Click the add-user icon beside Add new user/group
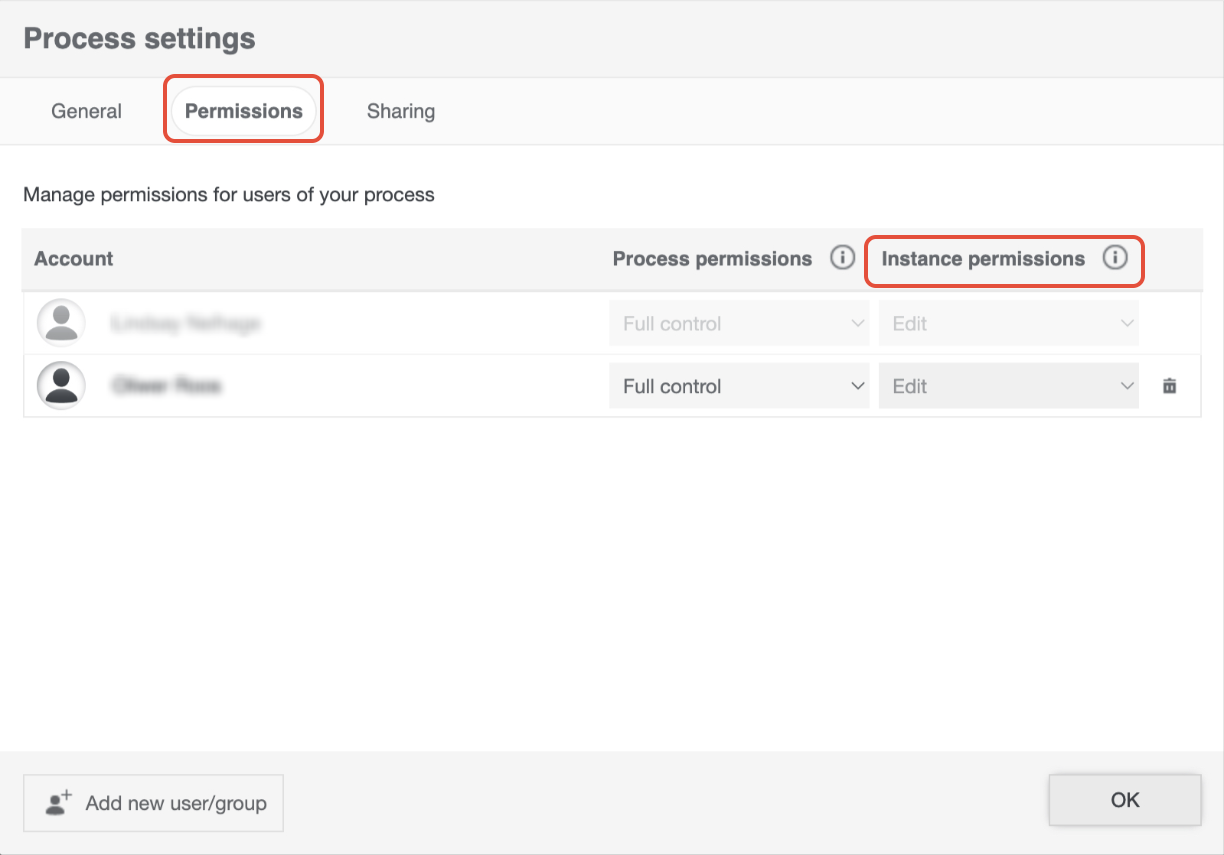The width and height of the screenshot is (1224, 855). click(60, 803)
